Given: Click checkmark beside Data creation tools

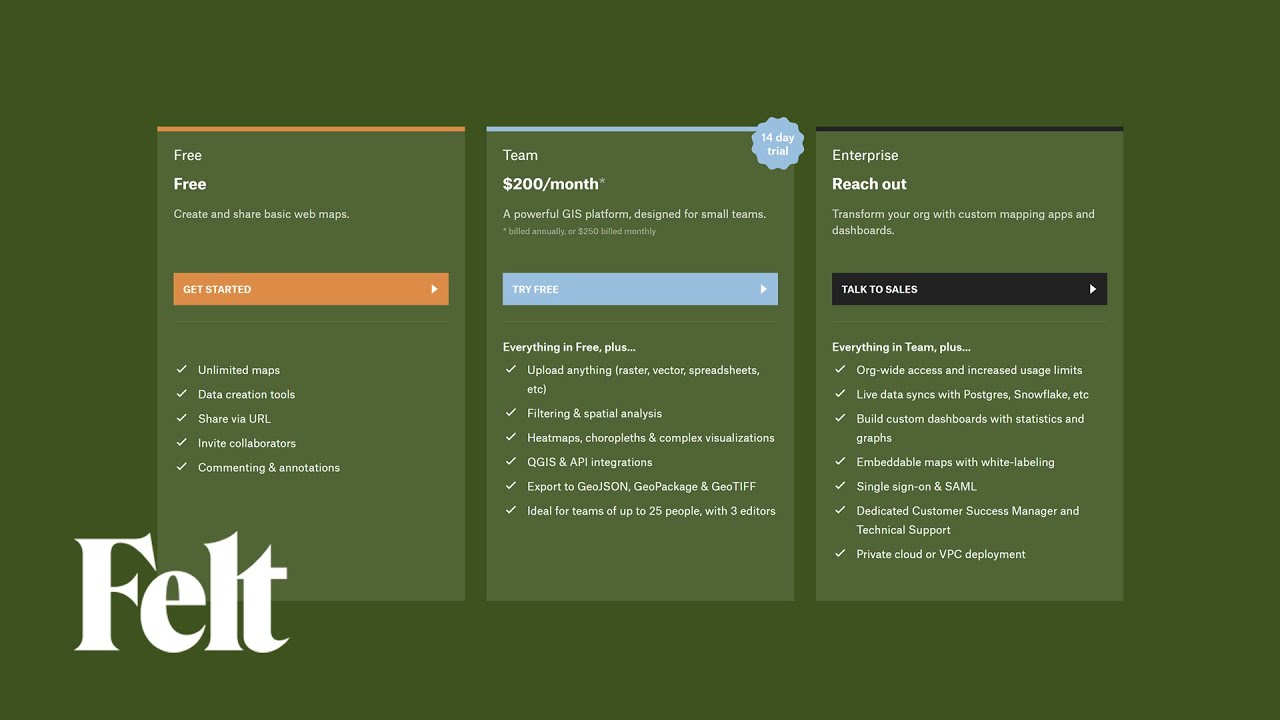Looking at the screenshot, I should click(181, 394).
